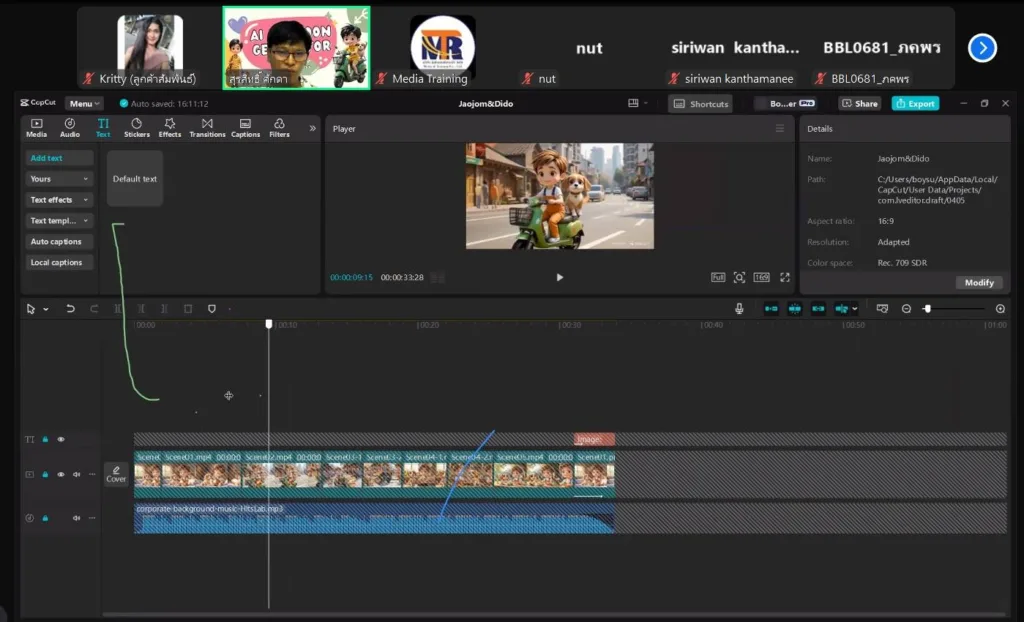Click the marker shield icon in timeline toolbar
1024x622 pixels.
point(211,309)
